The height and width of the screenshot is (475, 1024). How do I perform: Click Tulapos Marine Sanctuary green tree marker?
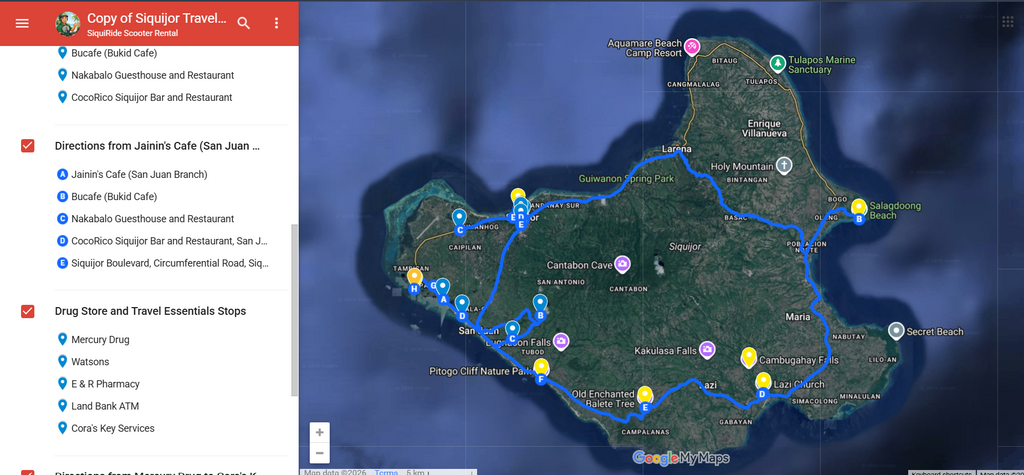point(777,63)
